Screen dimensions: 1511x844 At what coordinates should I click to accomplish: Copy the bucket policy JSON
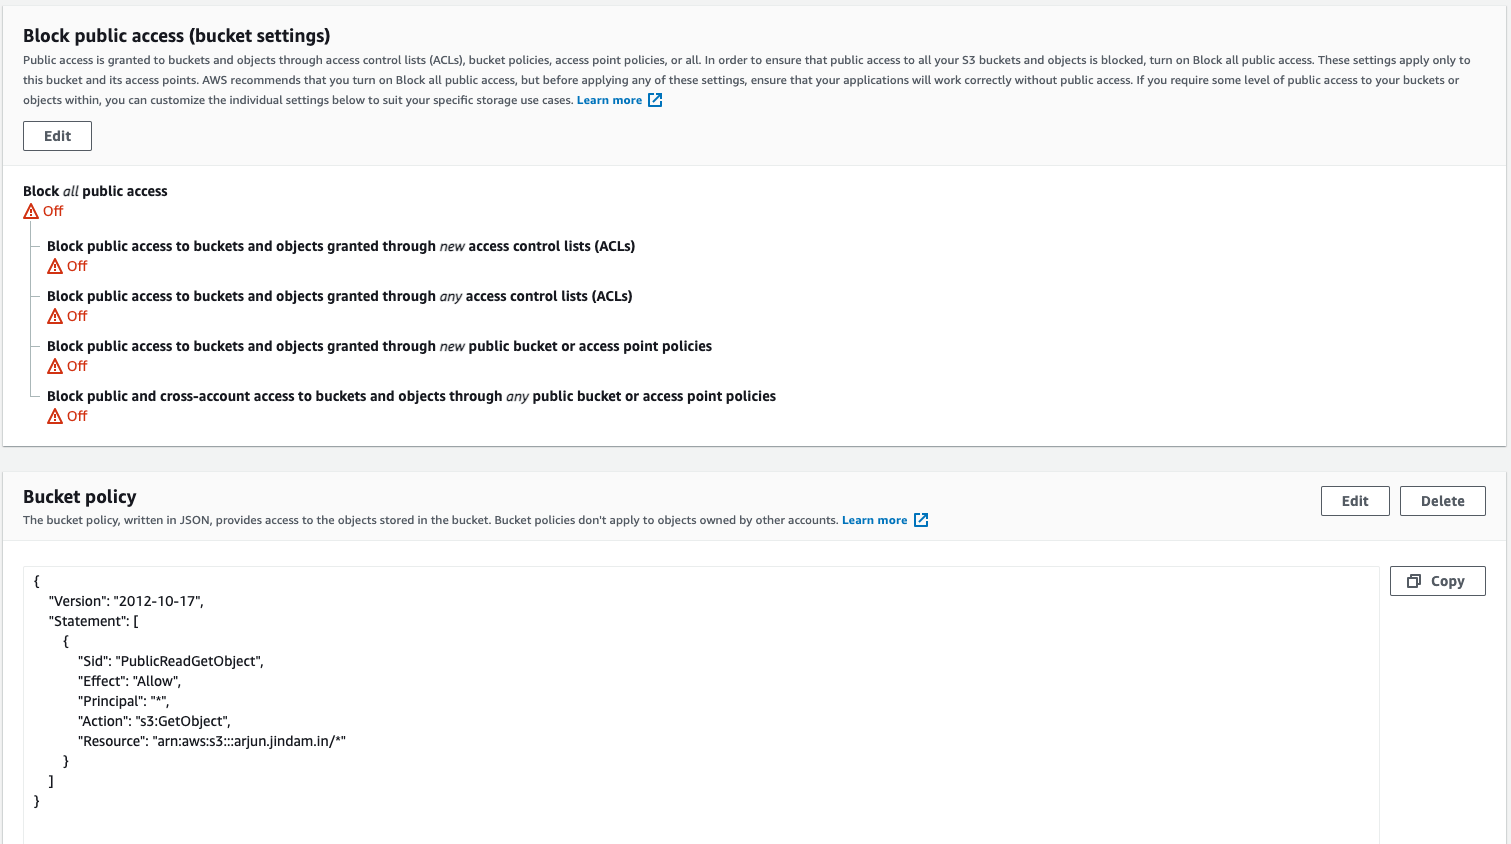click(x=1437, y=580)
